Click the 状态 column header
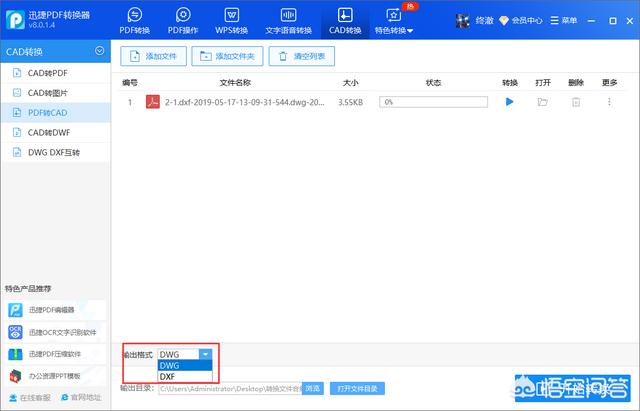The image size is (640, 411). coord(433,83)
